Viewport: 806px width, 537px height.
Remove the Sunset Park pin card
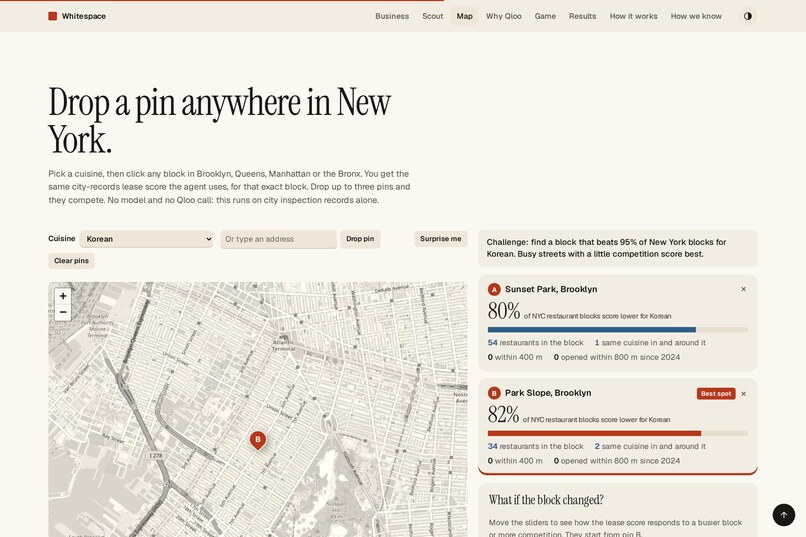[x=743, y=289]
